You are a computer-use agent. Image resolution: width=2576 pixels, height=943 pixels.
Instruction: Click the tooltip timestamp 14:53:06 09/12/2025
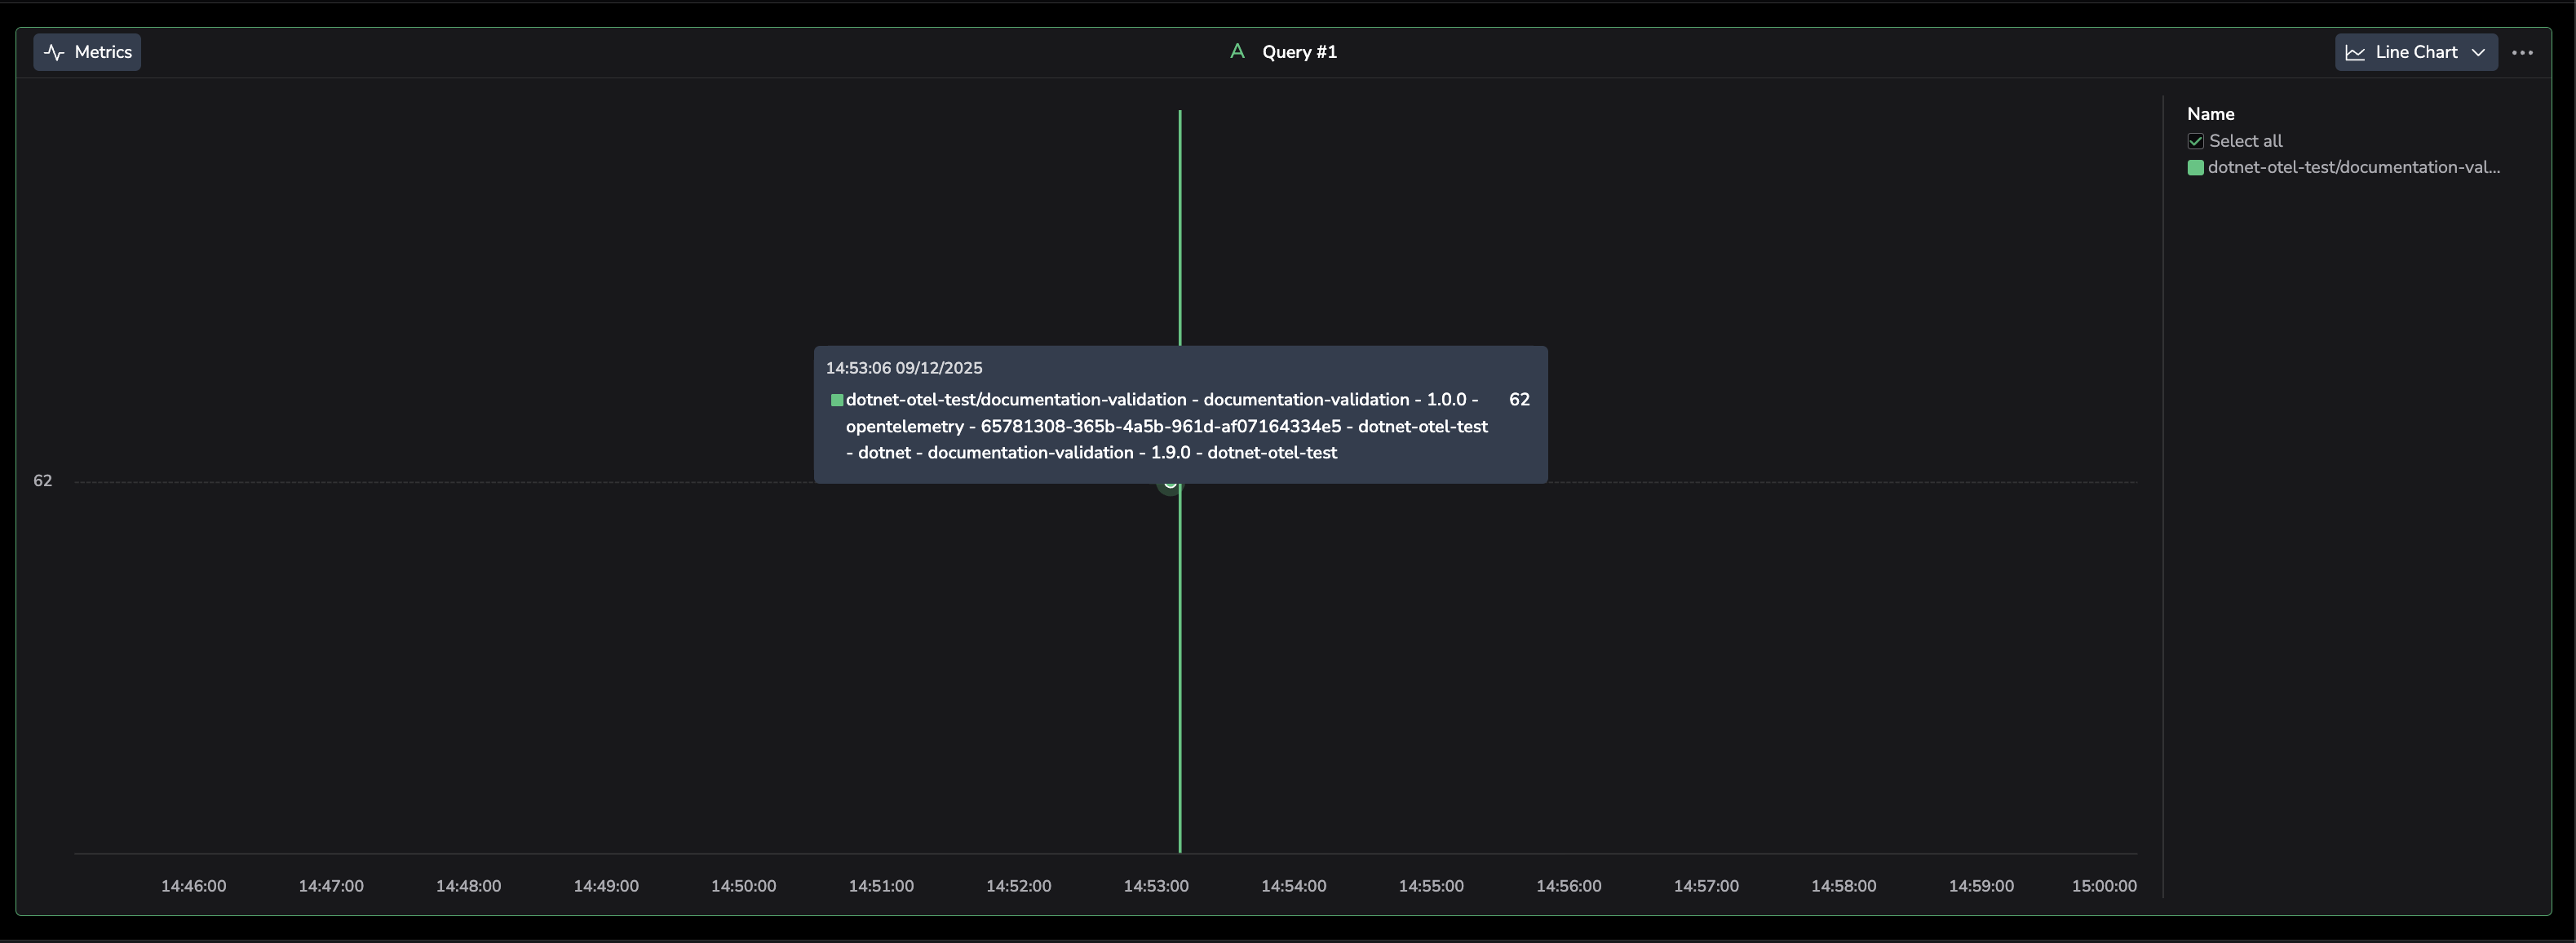tap(903, 368)
